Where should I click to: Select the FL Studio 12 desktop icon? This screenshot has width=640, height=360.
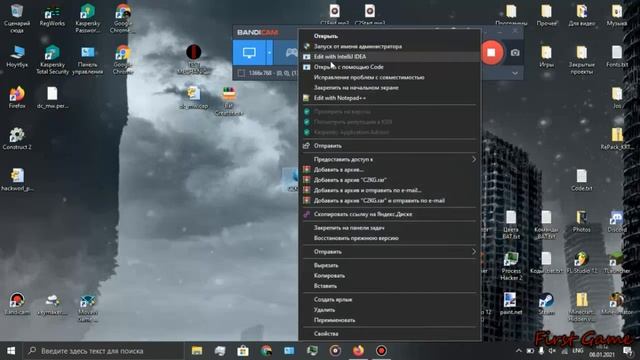582,262
